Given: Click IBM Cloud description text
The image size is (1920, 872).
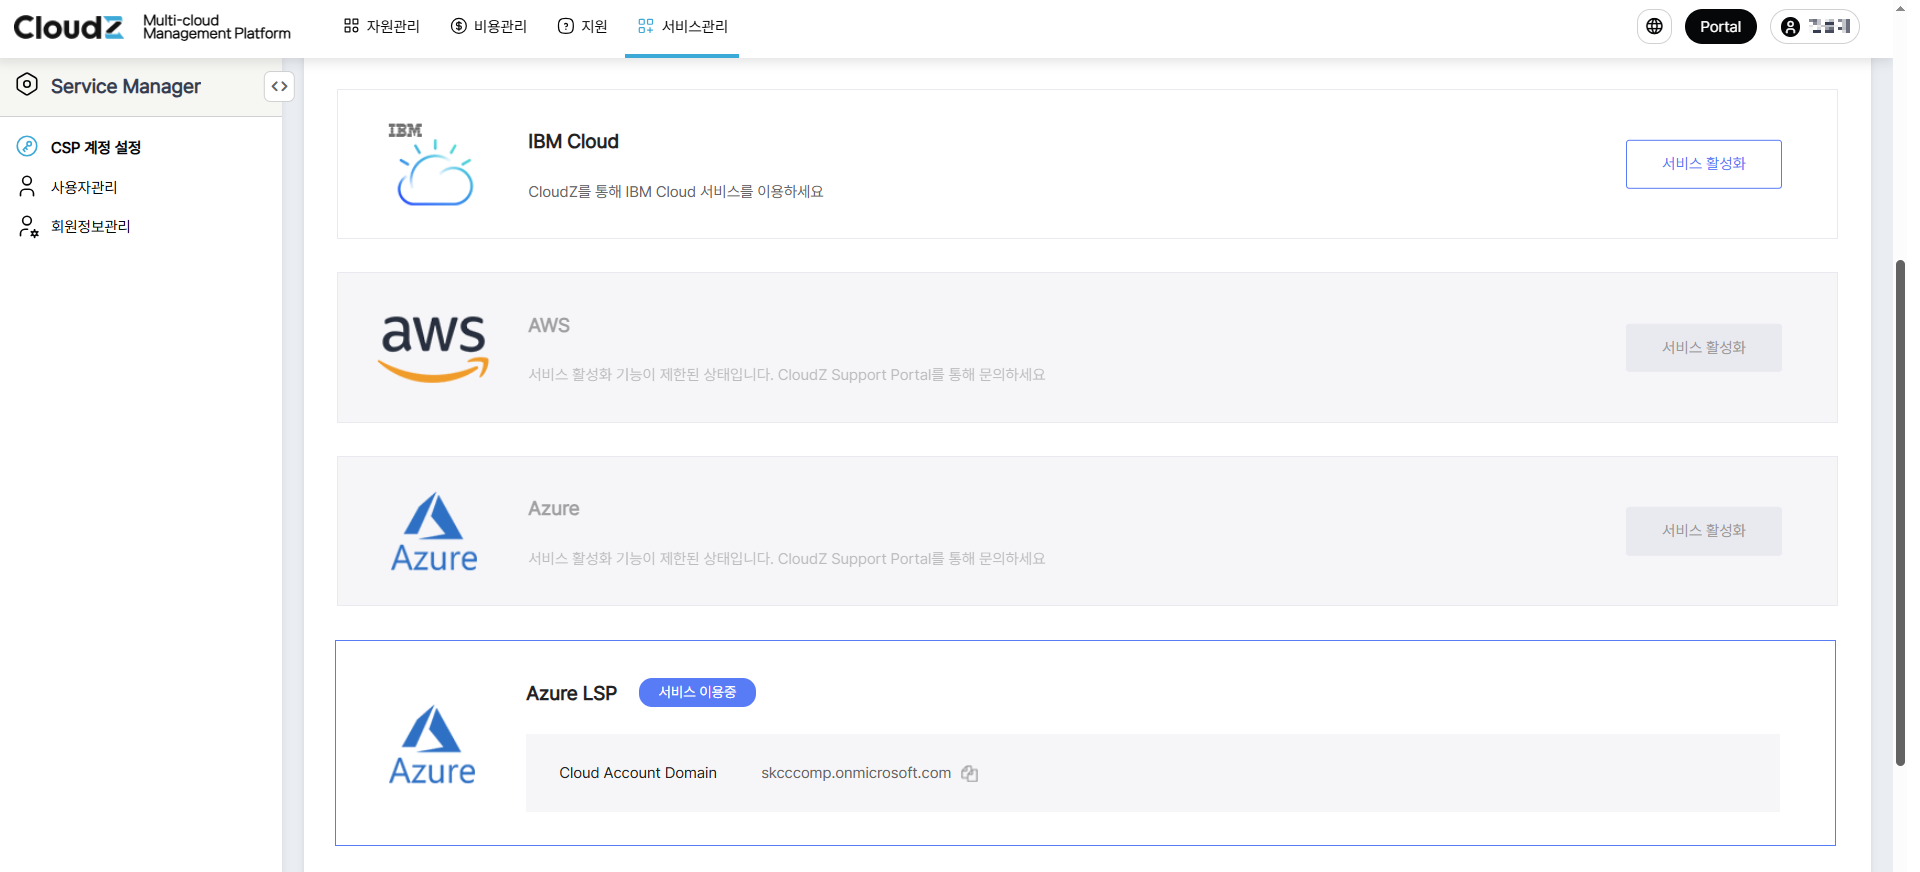Looking at the screenshot, I should coord(676,192).
